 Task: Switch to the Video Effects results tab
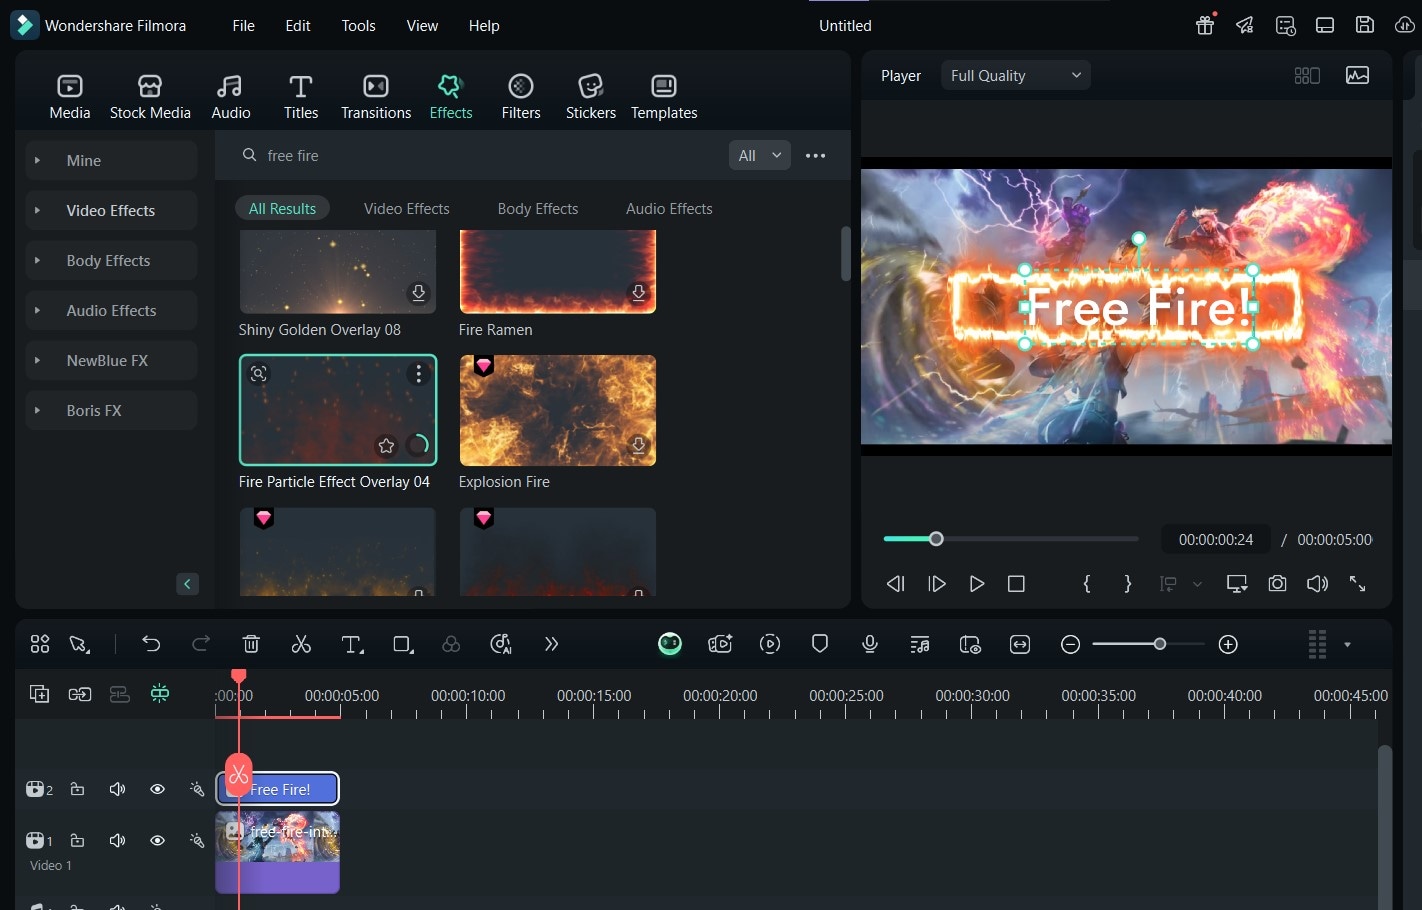click(x=407, y=208)
